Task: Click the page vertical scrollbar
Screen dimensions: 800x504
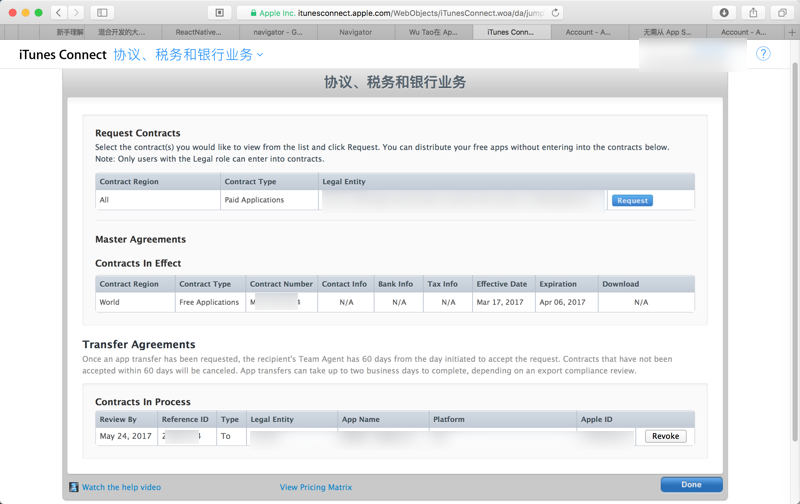Action: click(x=794, y=250)
